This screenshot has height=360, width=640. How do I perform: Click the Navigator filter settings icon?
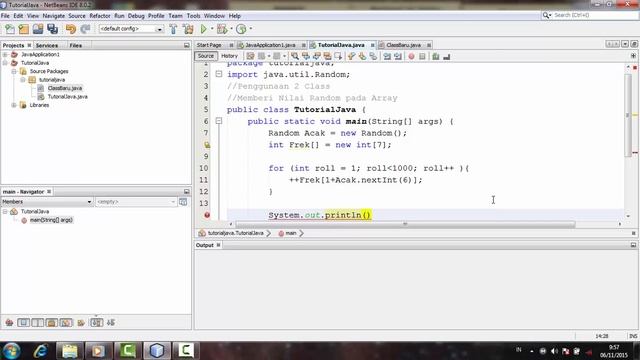[183, 202]
